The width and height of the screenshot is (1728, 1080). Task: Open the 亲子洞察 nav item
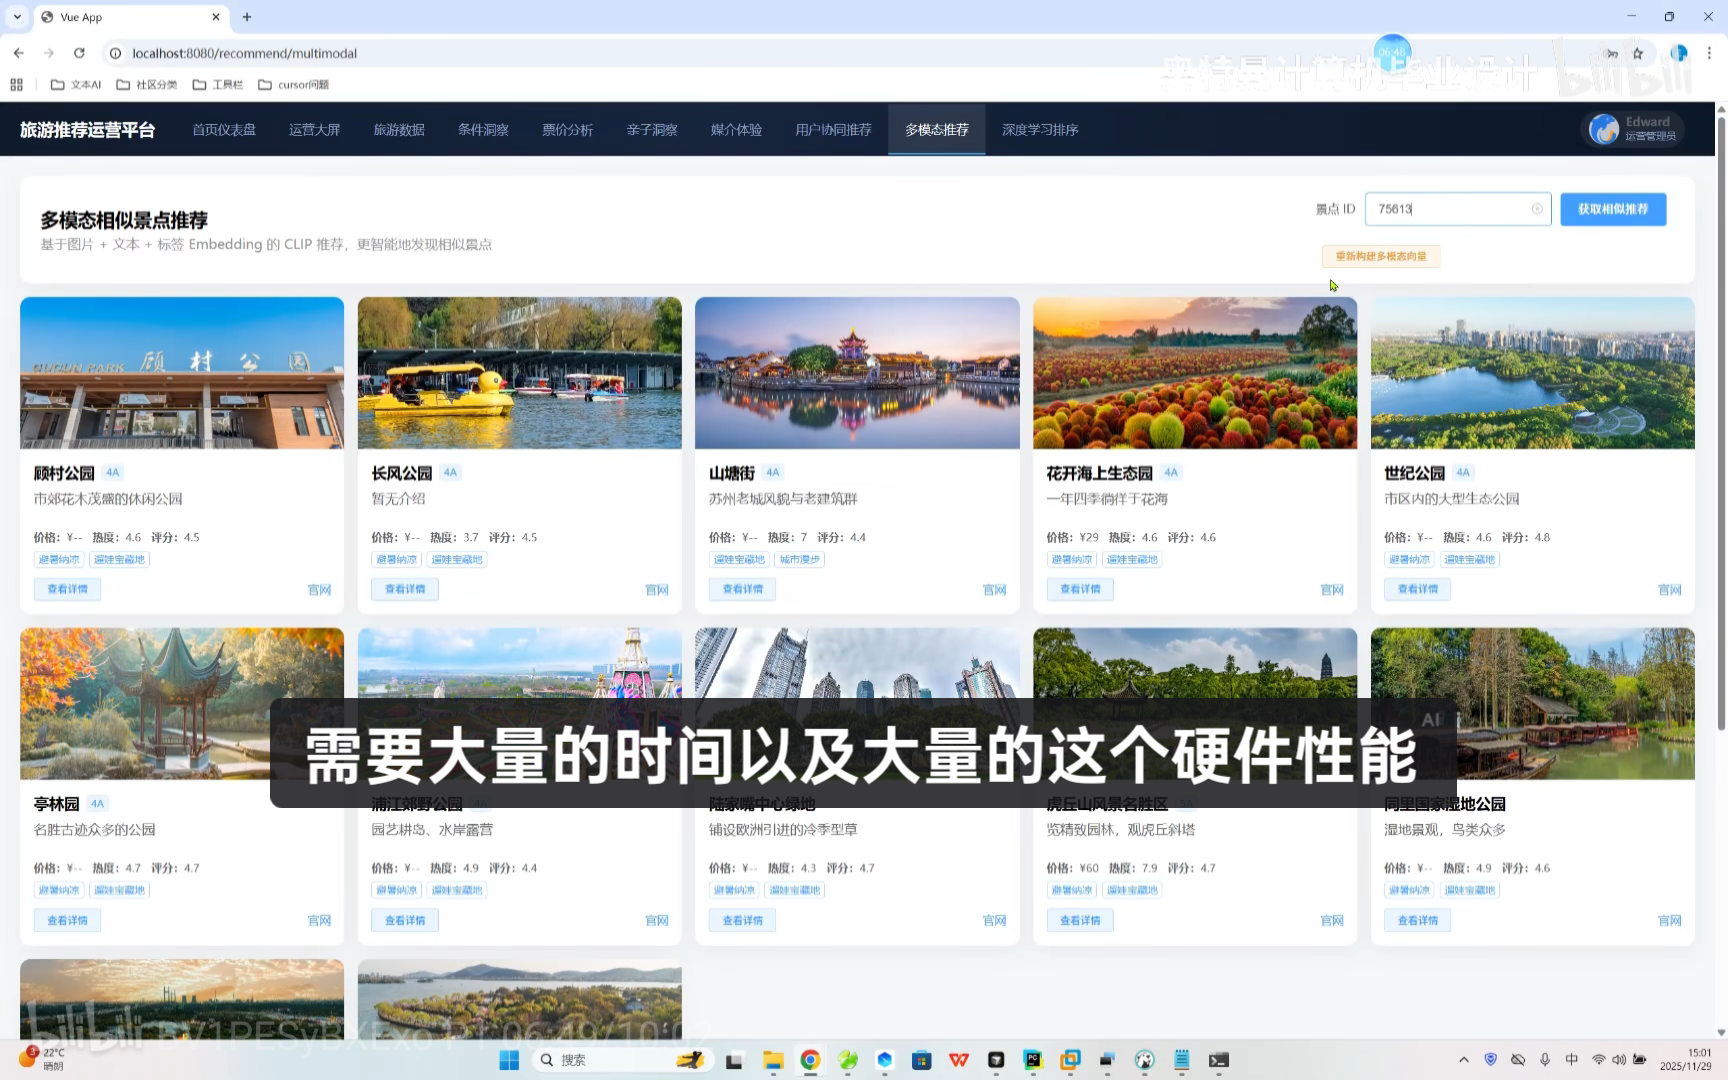(x=652, y=129)
